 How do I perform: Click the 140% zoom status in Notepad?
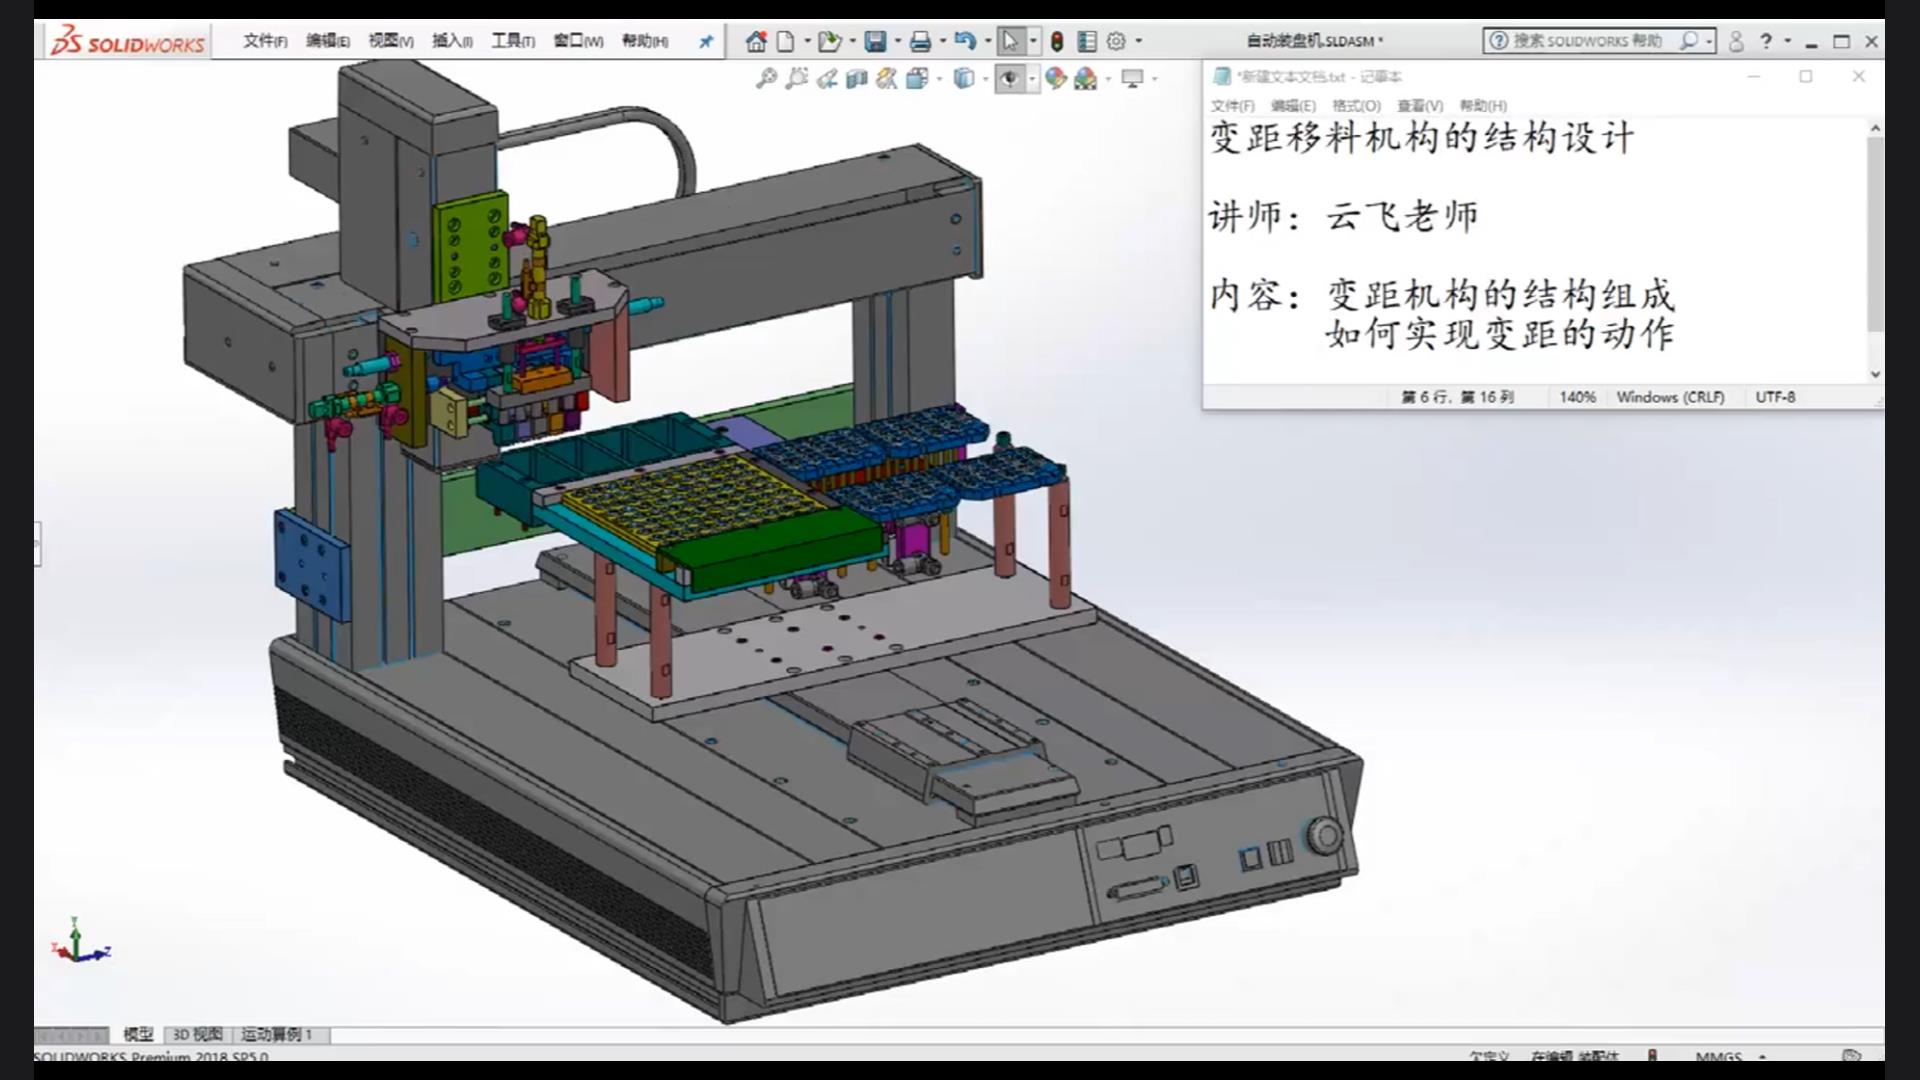pyautogui.click(x=1577, y=397)
